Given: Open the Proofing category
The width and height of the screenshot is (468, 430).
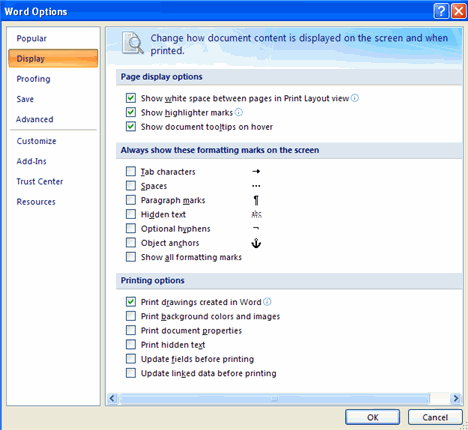Looking at the screenshot, I should pos(33,79).
